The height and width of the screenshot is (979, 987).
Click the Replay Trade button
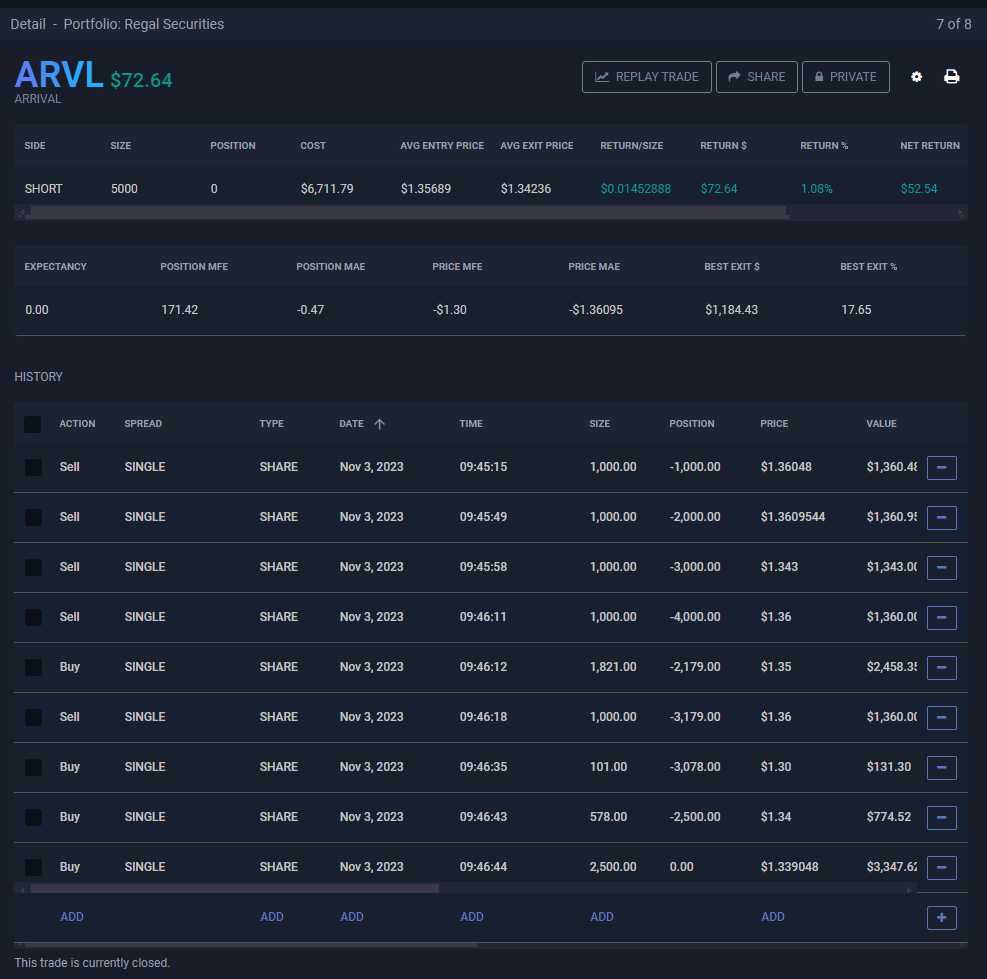click(646, 77)
